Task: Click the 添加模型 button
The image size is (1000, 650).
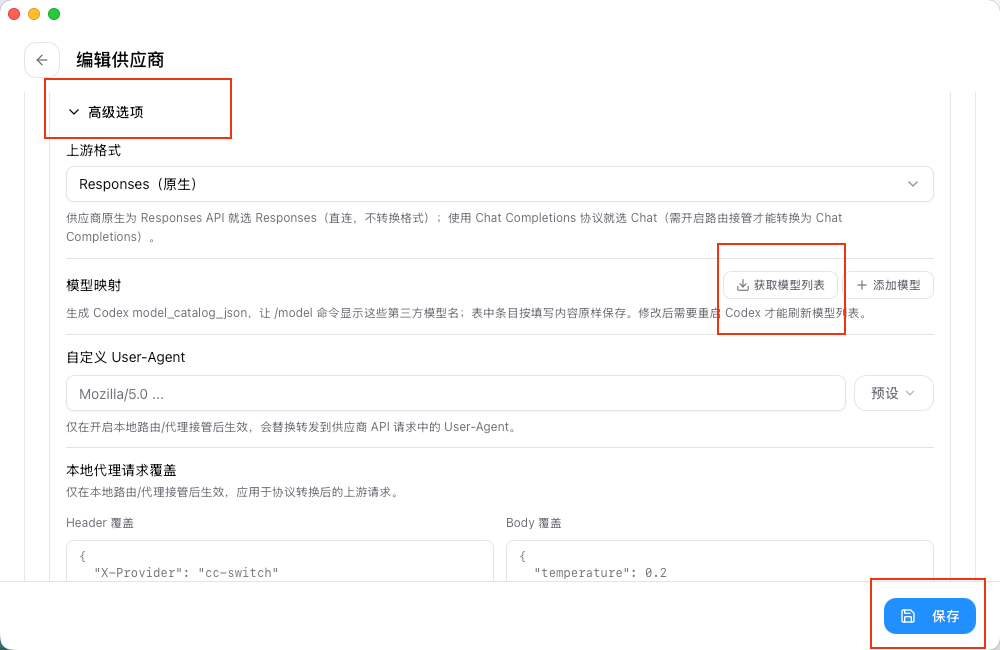Action: click(x=889, y=285)
